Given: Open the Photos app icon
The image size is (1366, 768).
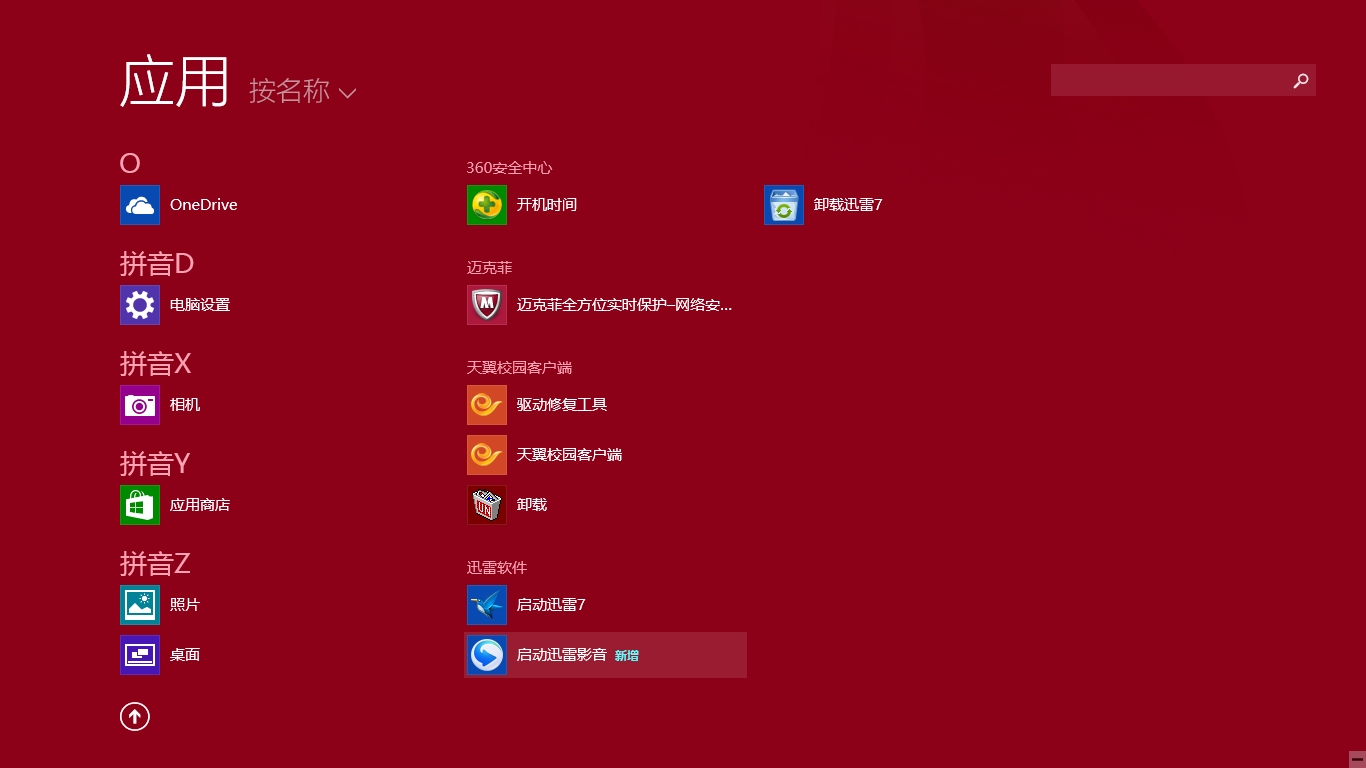Looking at the screenshot, I should point(140,605).
